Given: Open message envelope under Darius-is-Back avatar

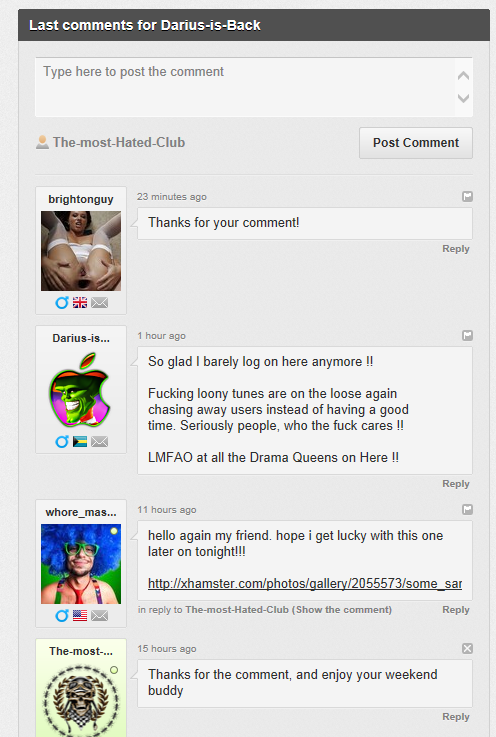Looking at the screenshot, I should point(100,441).
